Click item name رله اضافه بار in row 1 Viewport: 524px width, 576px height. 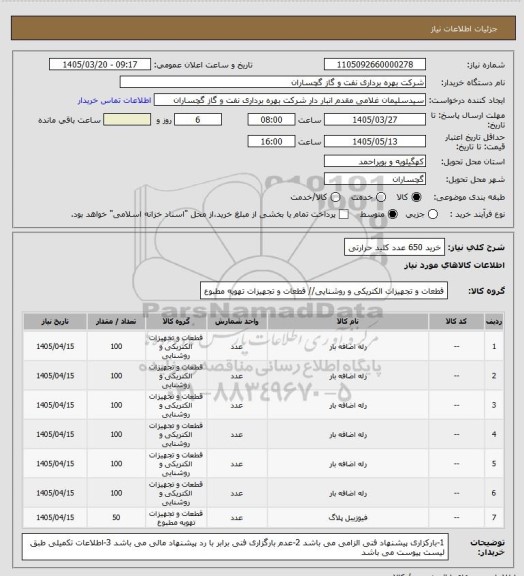point(348,346)
